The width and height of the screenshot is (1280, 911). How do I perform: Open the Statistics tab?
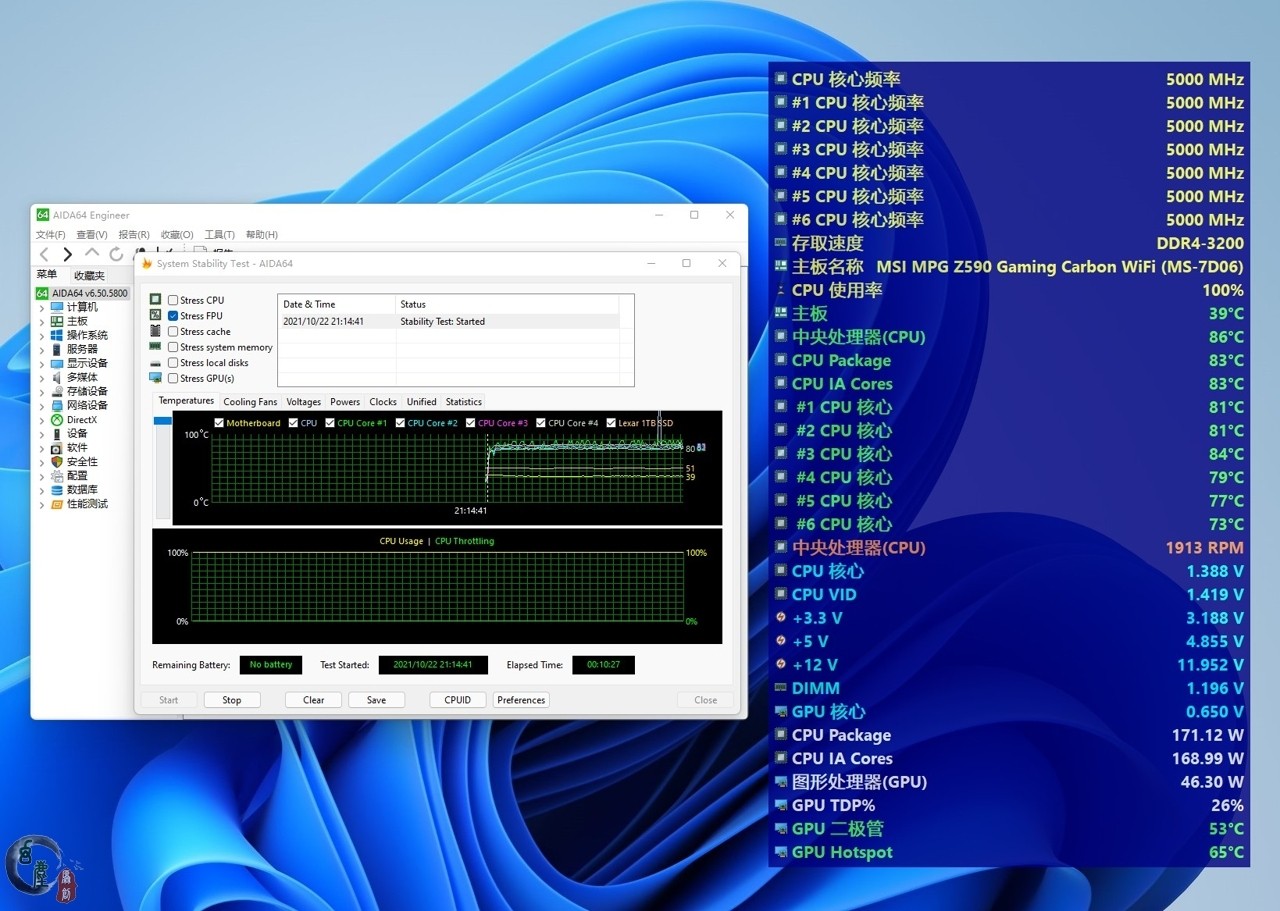464,402
